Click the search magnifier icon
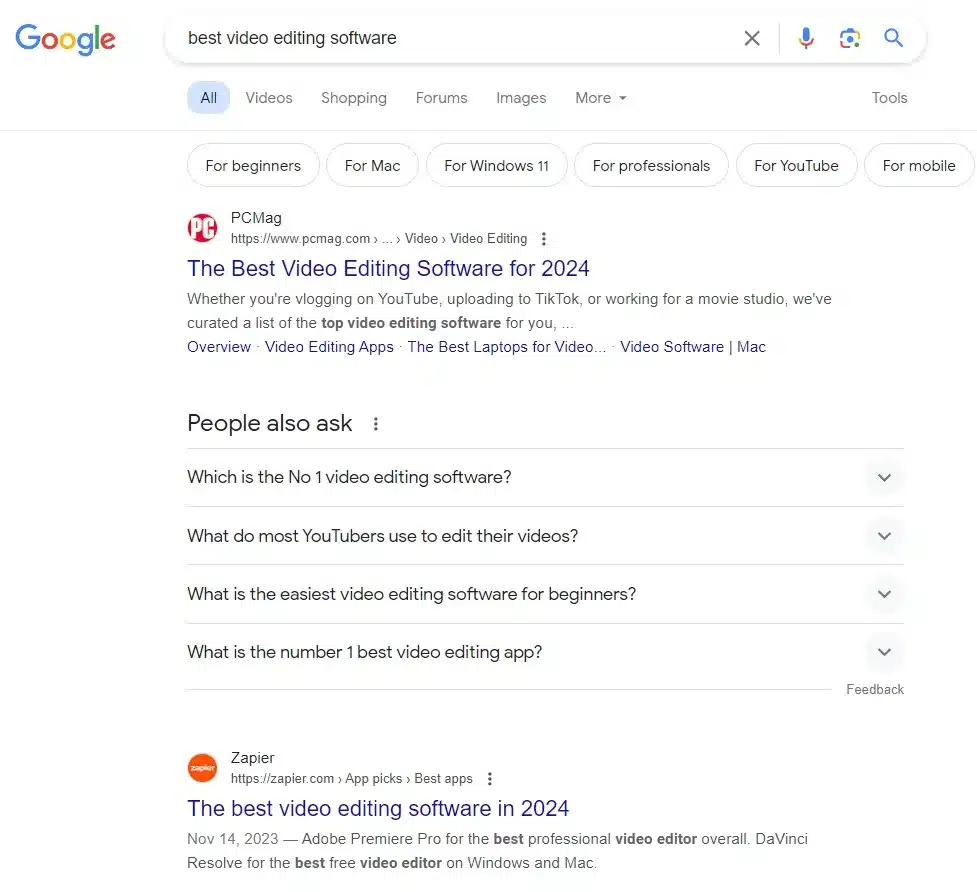The height and width of the screenshot is (892, 977). point(893,37)
